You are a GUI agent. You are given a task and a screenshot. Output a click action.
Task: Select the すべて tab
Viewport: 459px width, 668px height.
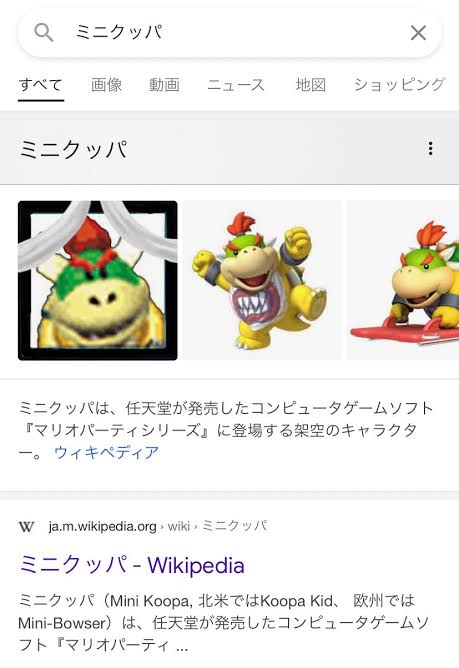41,84
